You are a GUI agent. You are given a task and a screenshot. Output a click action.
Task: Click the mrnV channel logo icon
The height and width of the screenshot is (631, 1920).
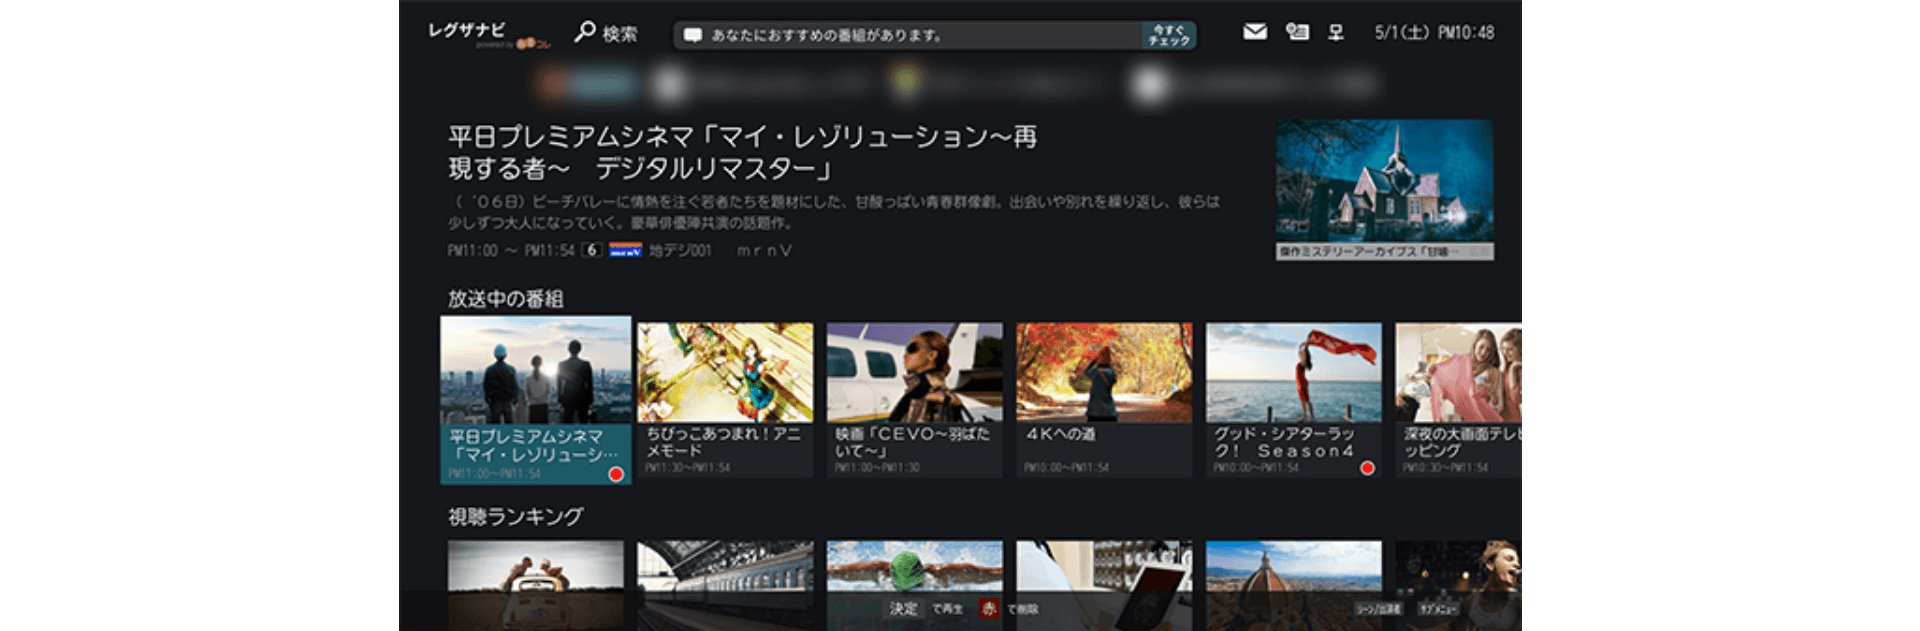click(625, 250)
